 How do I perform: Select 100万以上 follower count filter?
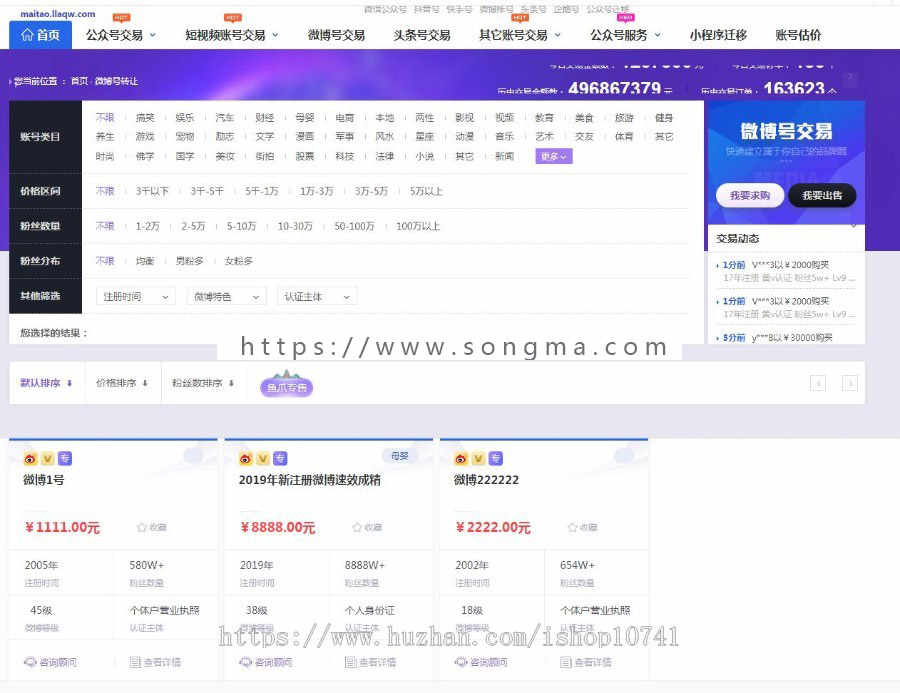pos(418,226)
